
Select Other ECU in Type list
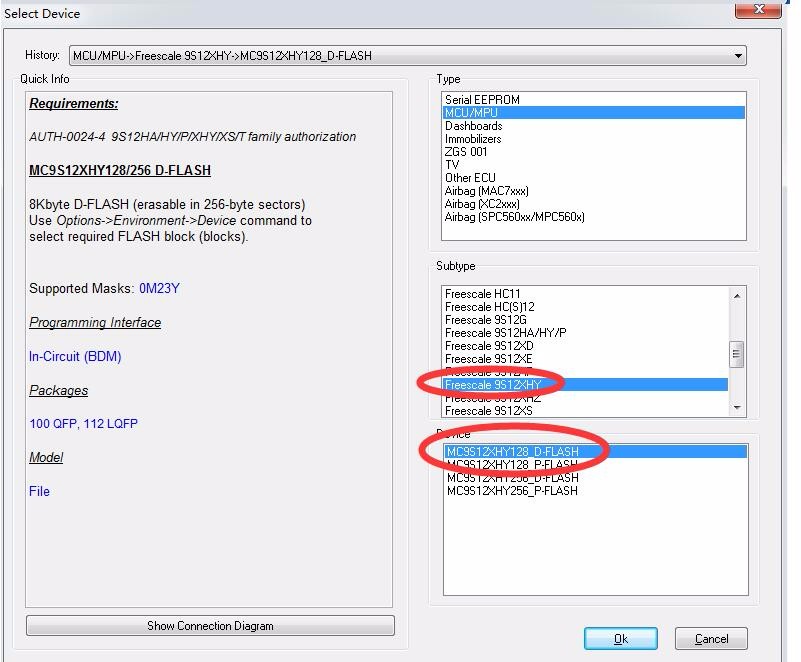pos(593,178)
